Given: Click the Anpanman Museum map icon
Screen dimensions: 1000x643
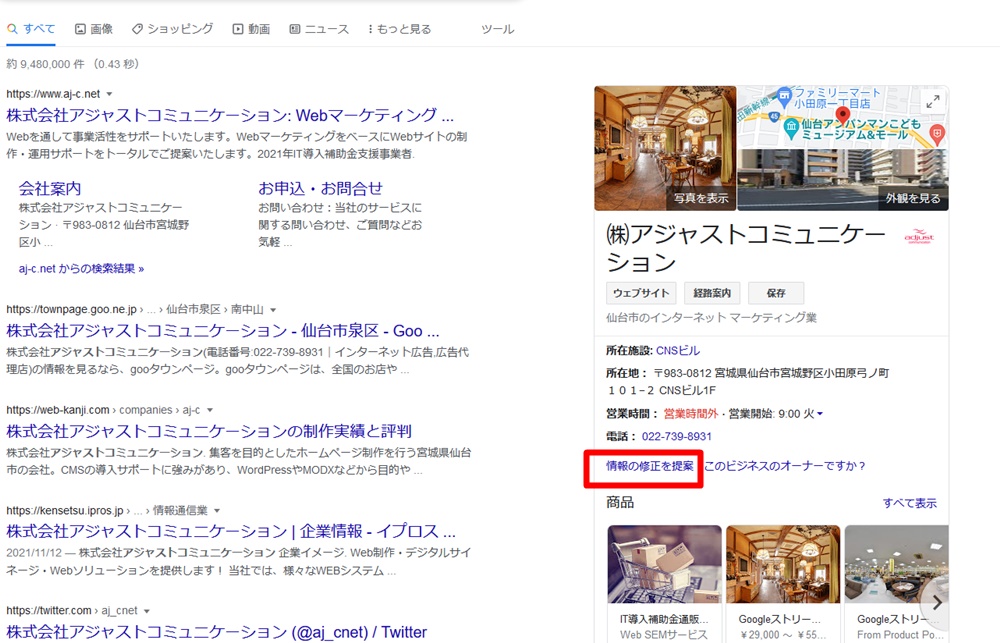Looking at the screenshot, I should pyautogui.click(x=791, y=128).
